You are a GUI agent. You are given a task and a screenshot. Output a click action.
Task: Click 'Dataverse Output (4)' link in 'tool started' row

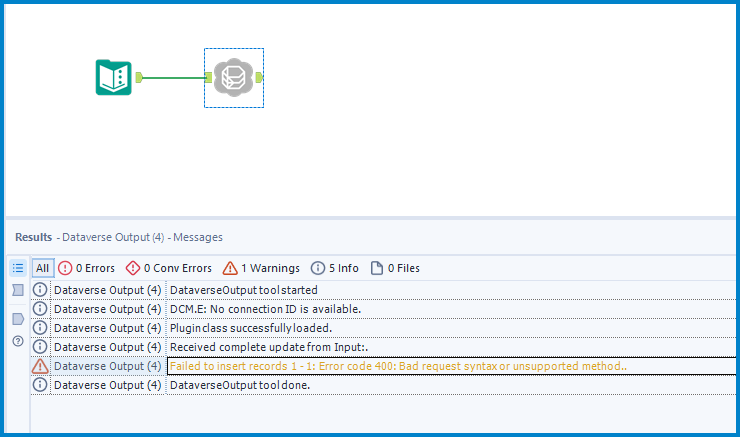click(x=108, y=290)
